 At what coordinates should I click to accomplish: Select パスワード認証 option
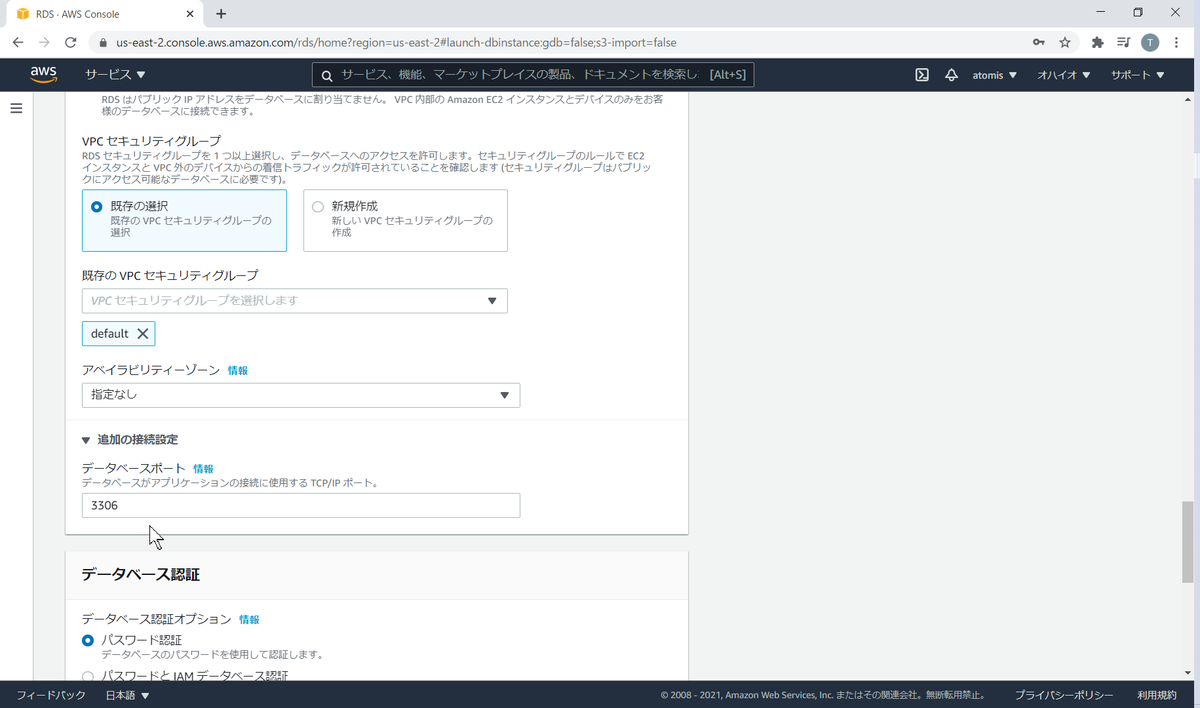click(88, 640)
